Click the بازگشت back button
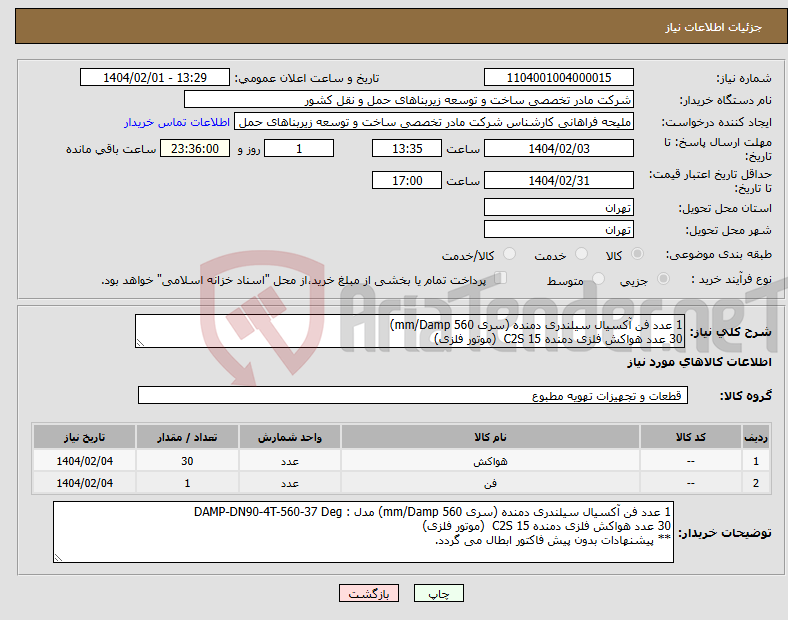 coord(369,593)
